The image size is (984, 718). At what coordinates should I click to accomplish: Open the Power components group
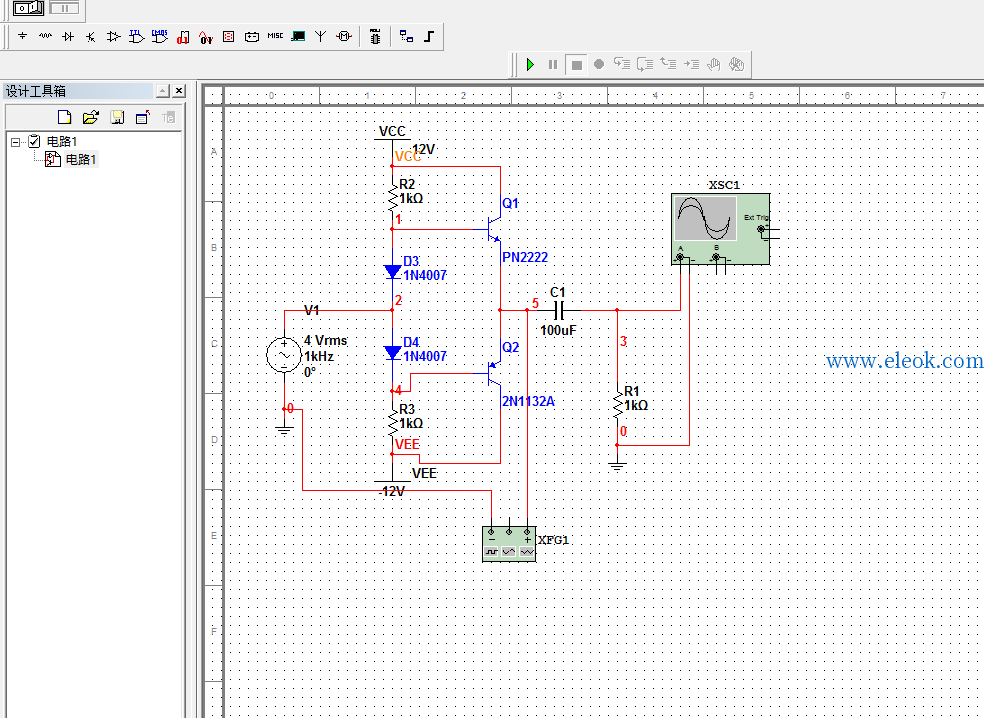[x=252, y=36]
